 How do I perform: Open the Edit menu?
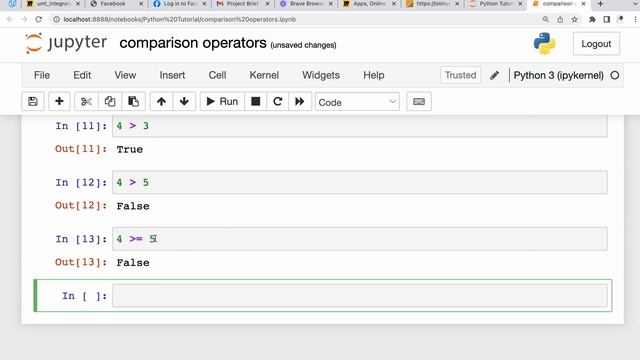click(x=82, y=75)
